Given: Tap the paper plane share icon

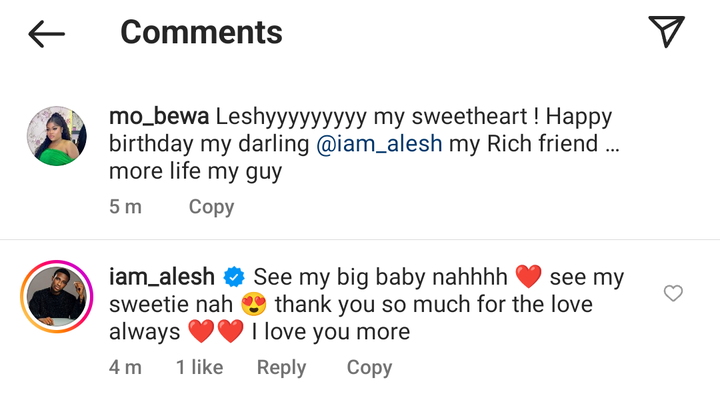Looking at the screenshot, I should click(665, 32).
